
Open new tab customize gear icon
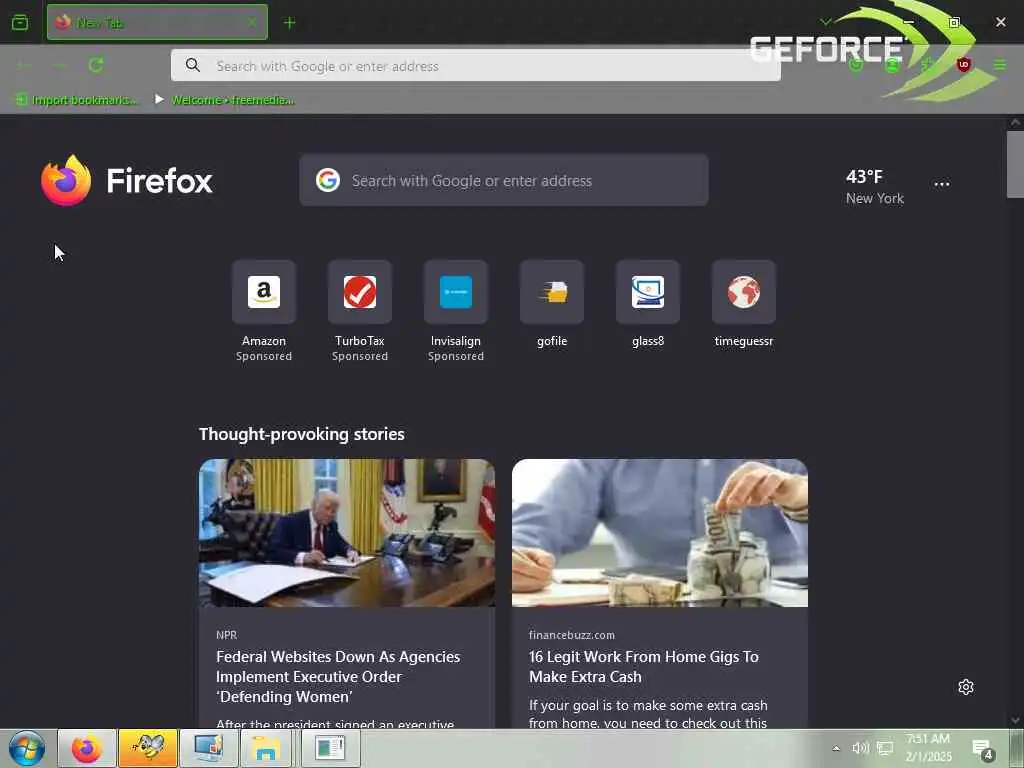pos(966,687)
